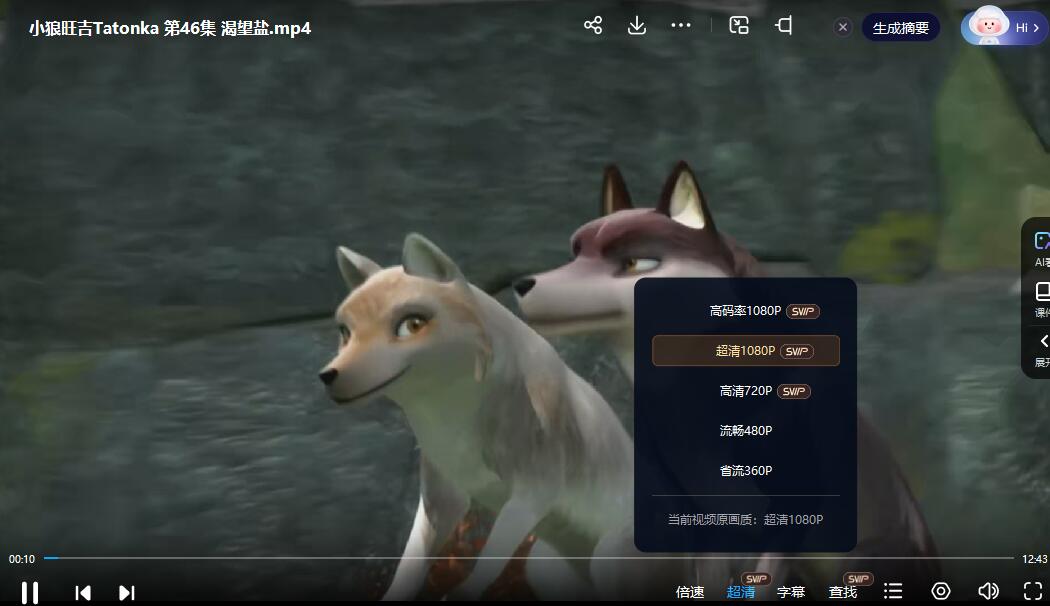Select 高码率1080P quality option

coord(745,311)
